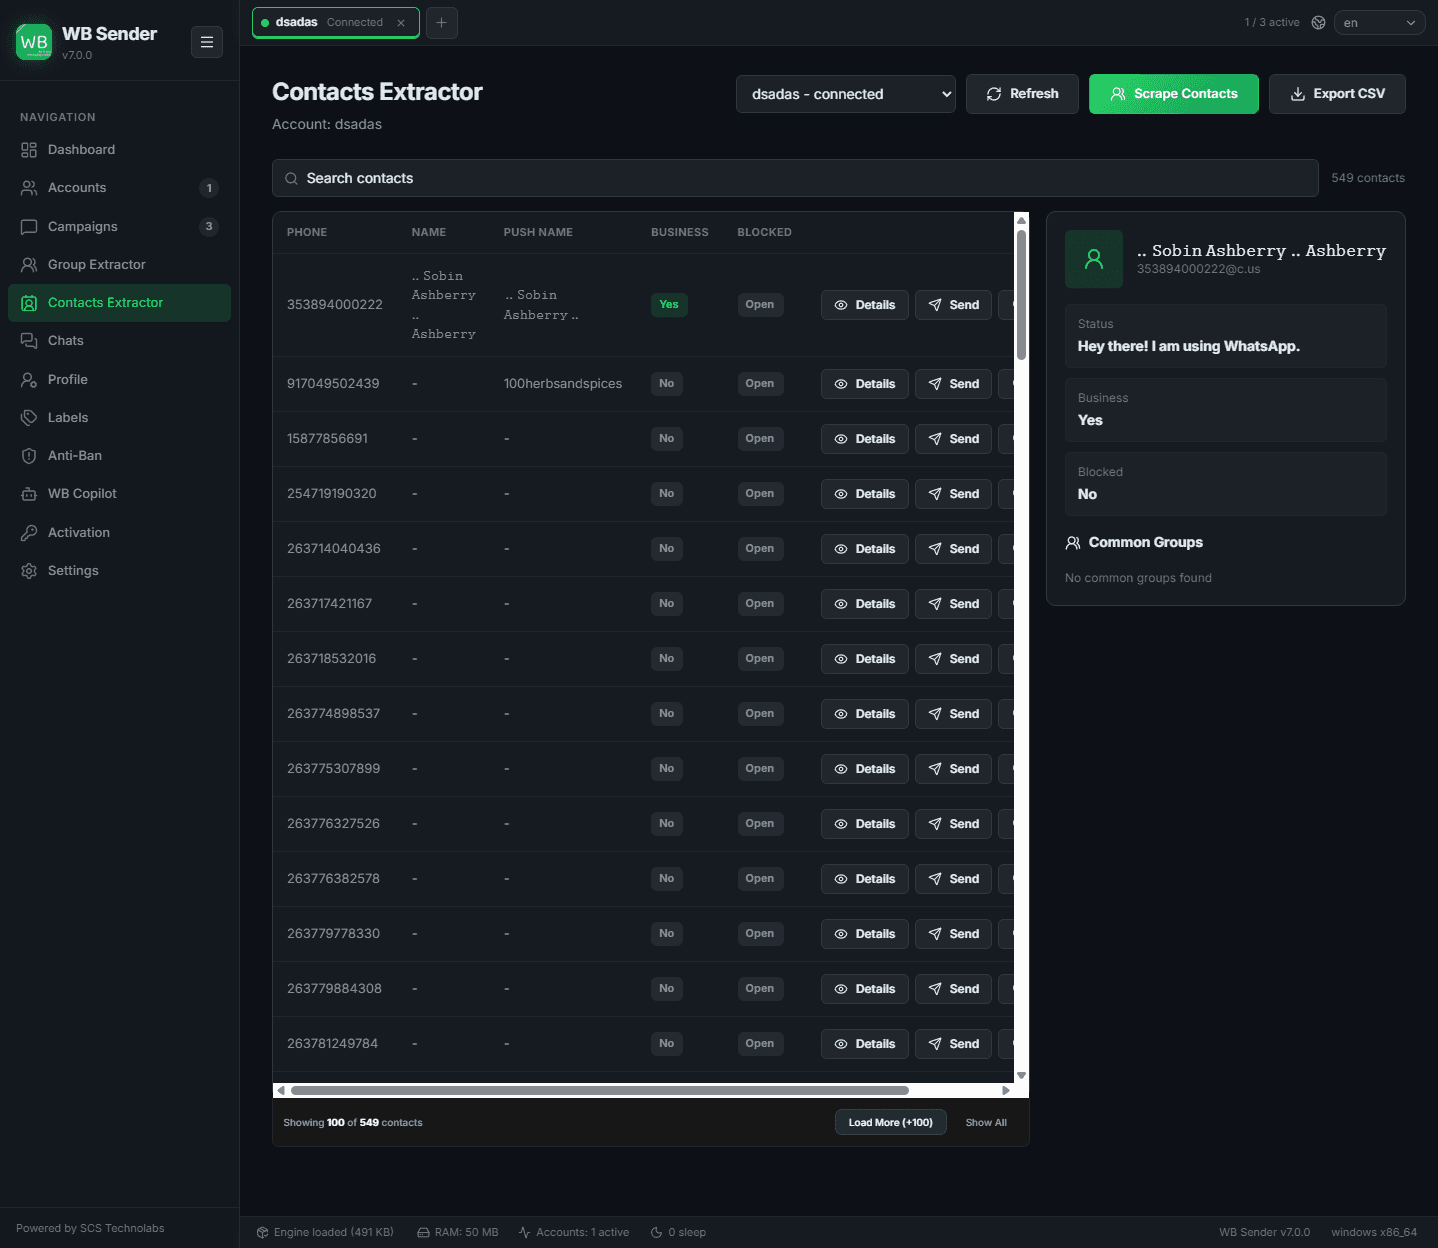
Task: Load More (+100) contacts
Action: 891,1123
